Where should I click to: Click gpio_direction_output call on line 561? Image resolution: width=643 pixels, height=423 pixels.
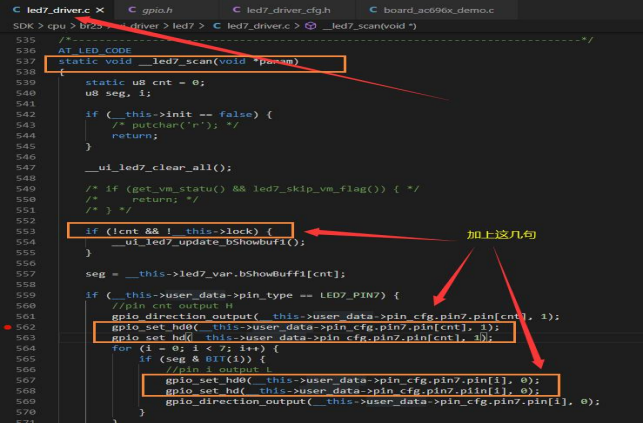tap(335, 316)
